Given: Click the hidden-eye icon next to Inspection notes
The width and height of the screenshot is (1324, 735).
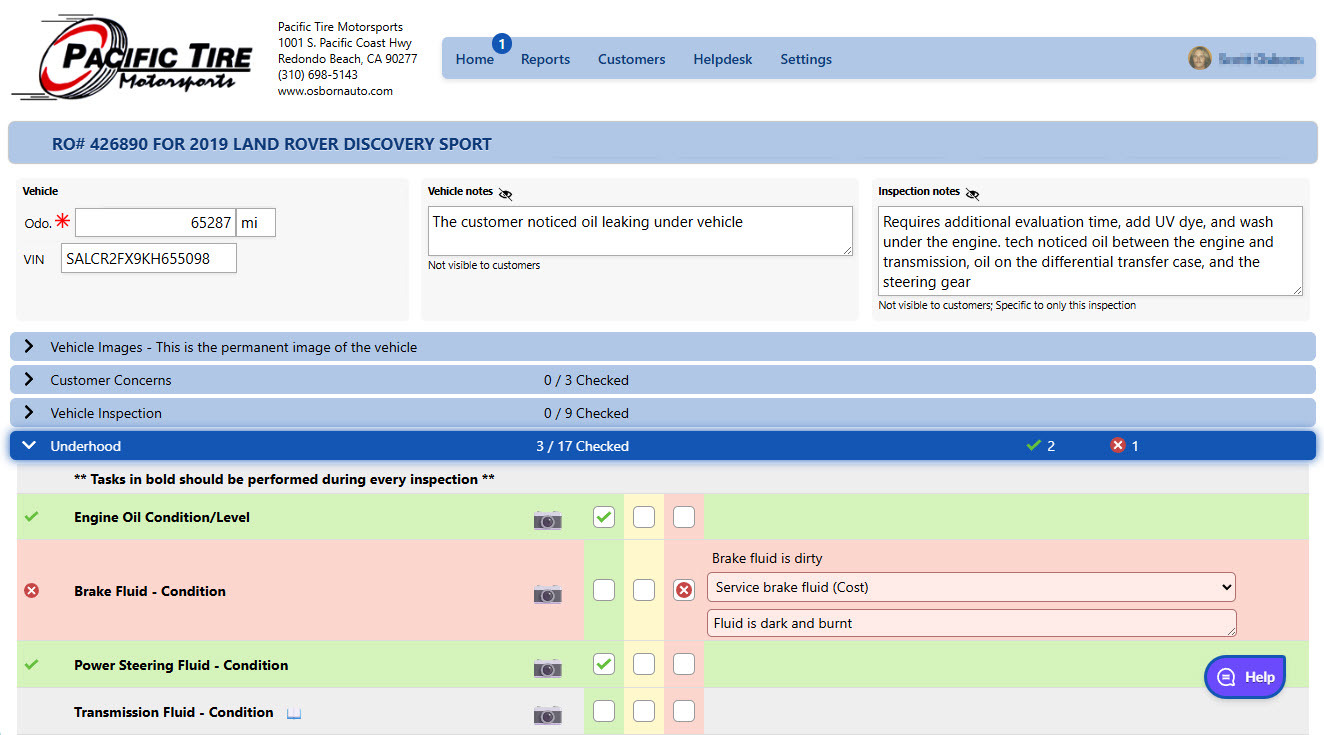Looking at the screenshot, I should tap(972, 192).
